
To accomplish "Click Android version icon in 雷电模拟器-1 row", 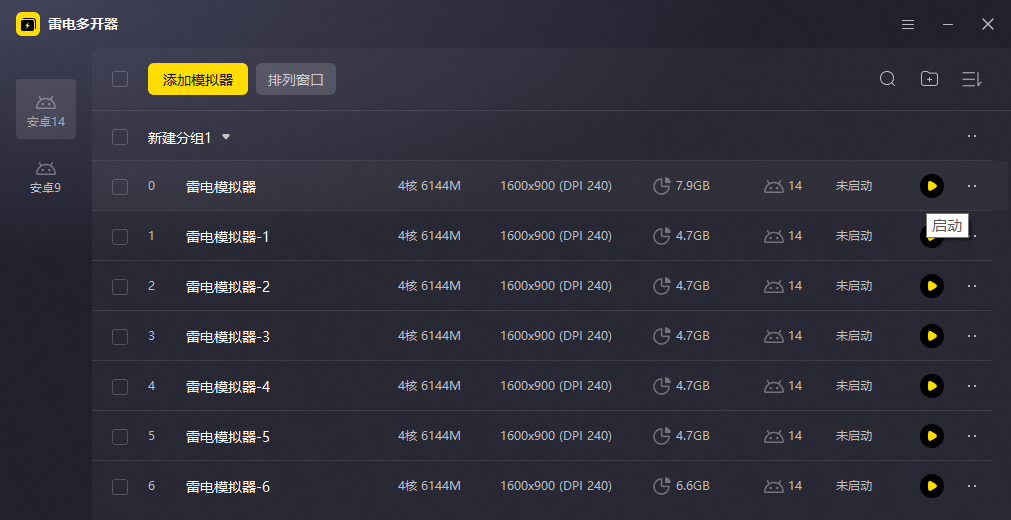I will tap(774, 237).
